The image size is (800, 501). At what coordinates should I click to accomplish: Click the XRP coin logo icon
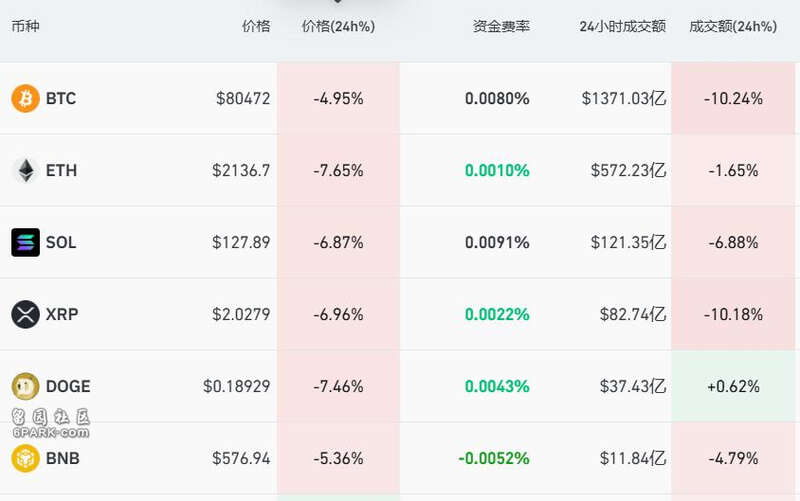pos(26,314)
